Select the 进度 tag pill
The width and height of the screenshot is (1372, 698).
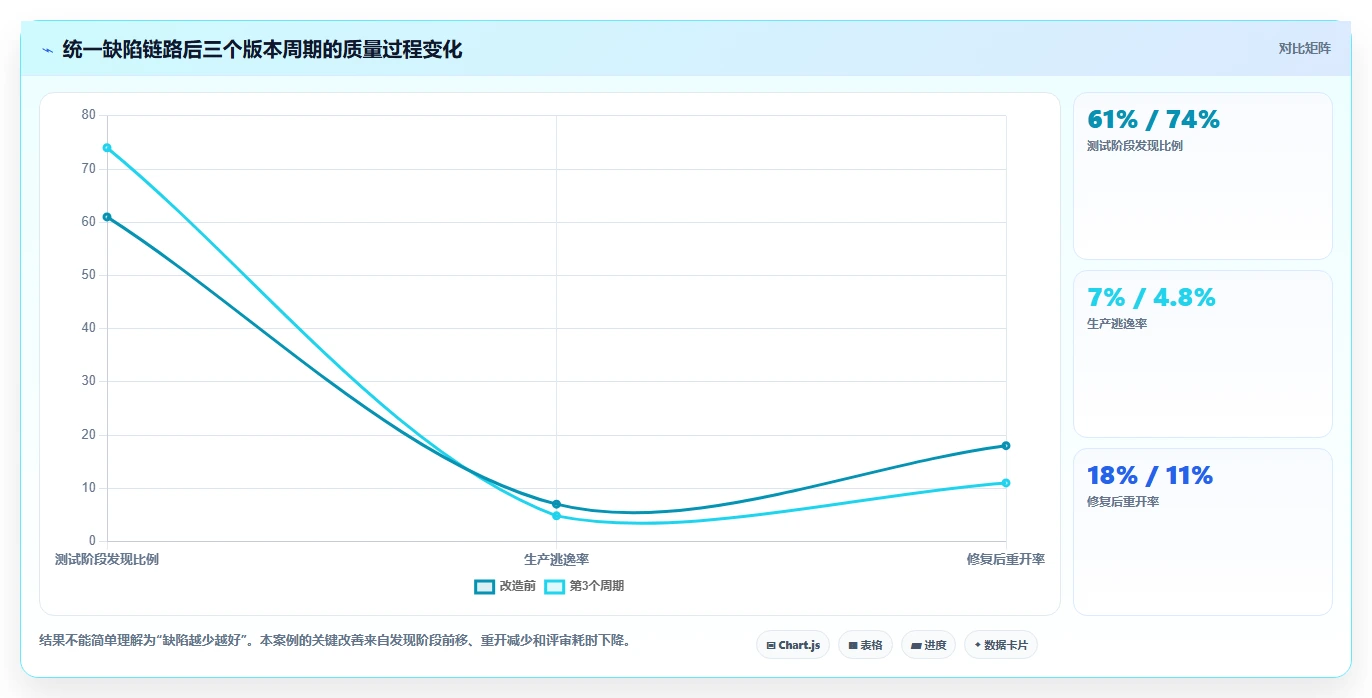[x=928, y=645]
